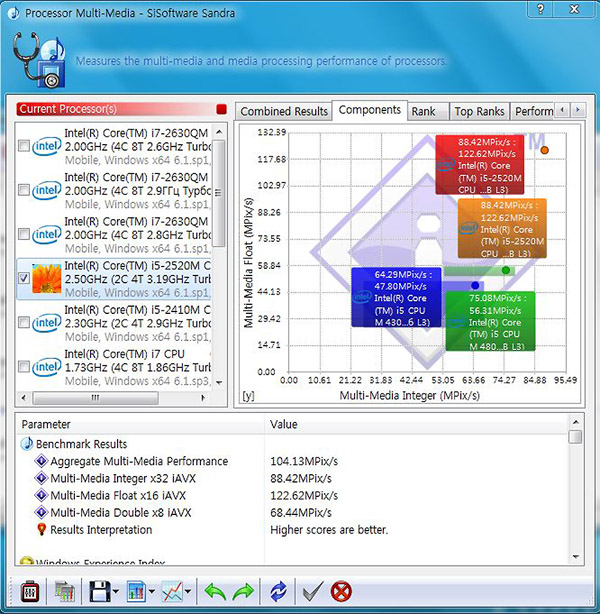Click the processor list vertical scrollbar thumb

point(219,193)
